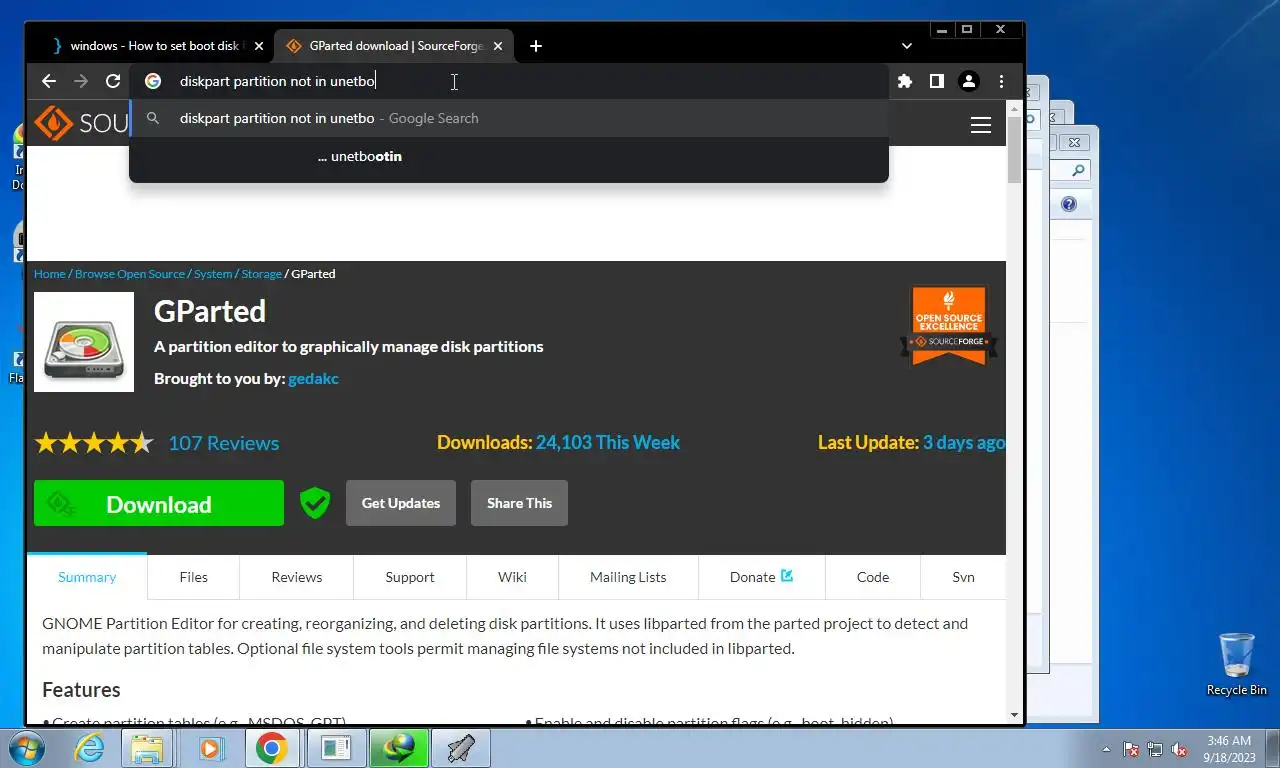This screenshot has width=1280, height=768.
Task: Open the network status tray icon
Action: coord(1155,749)
